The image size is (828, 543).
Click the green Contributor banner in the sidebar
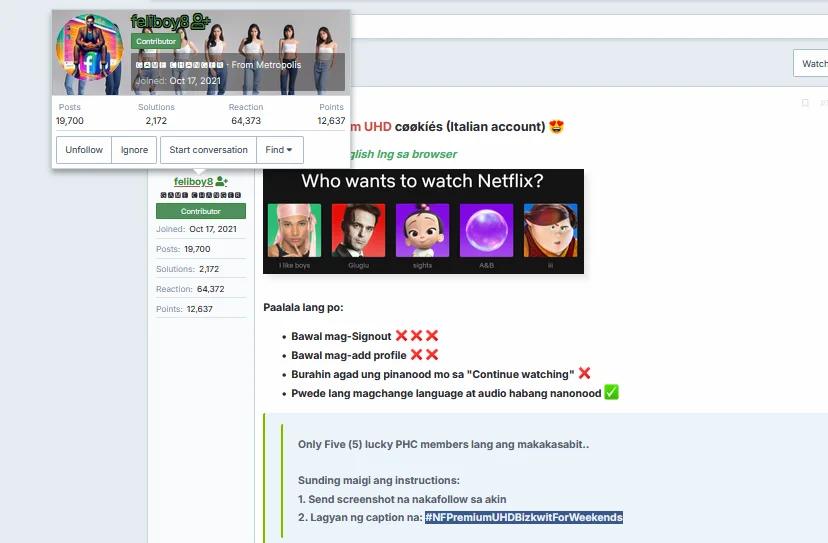pyautogui.click(x=201, y=211)
